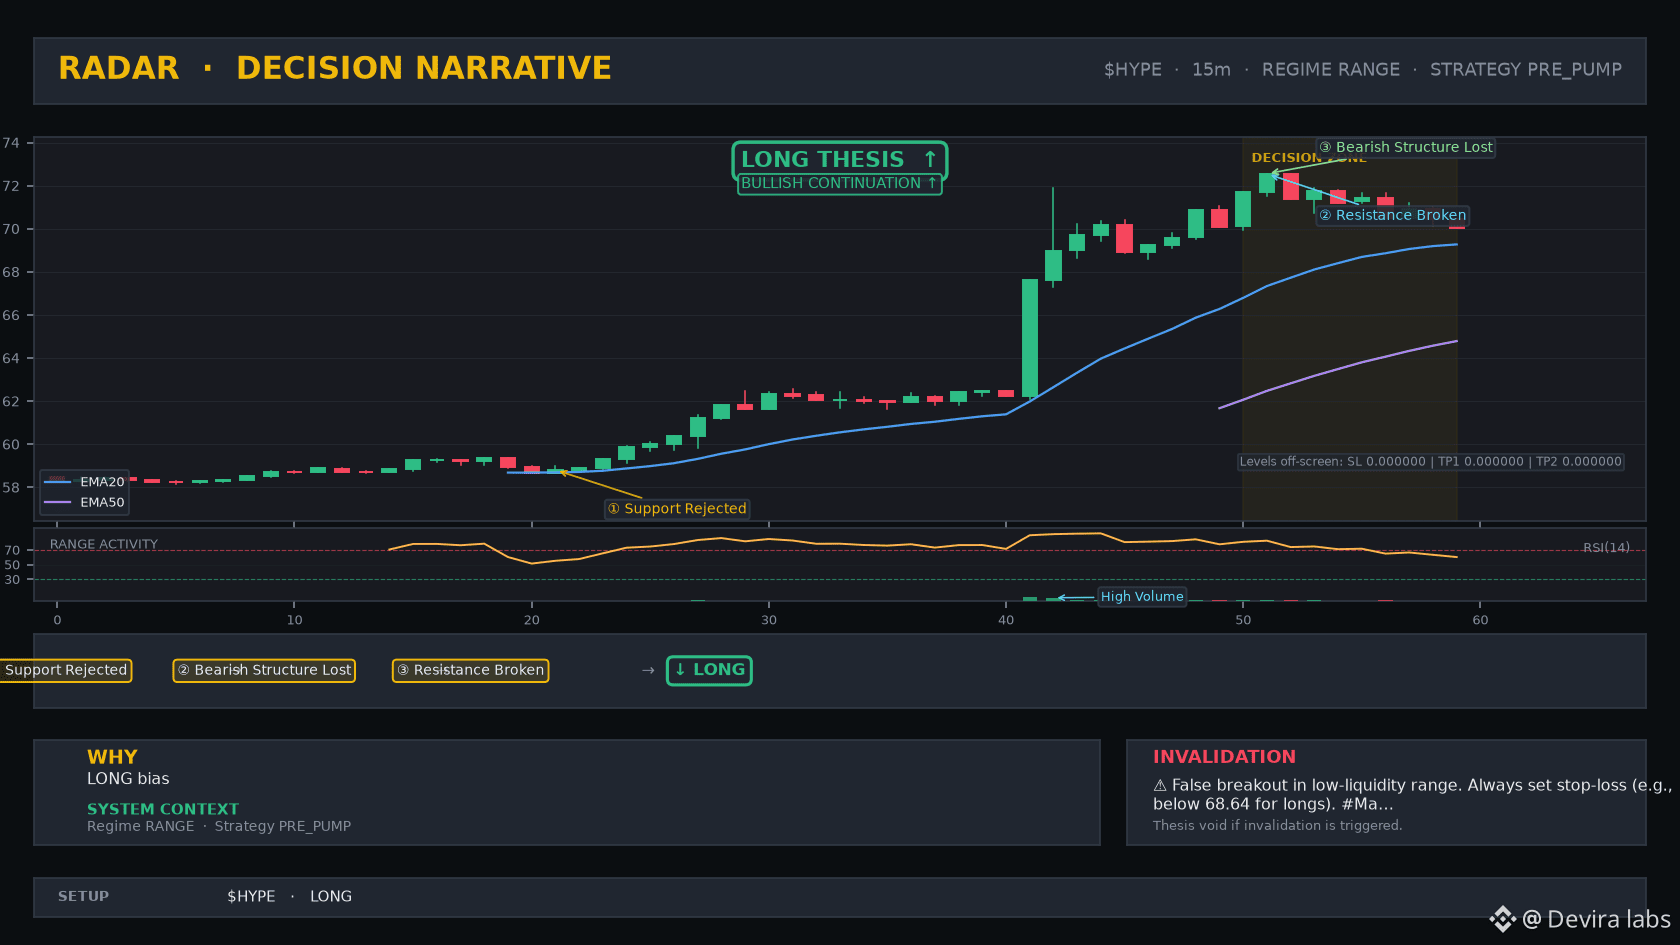The width and height of the screenshot is (1680, 945).
Task: Click the $HYPE ticker in the SETUP bar
Action: coord(251,897)
